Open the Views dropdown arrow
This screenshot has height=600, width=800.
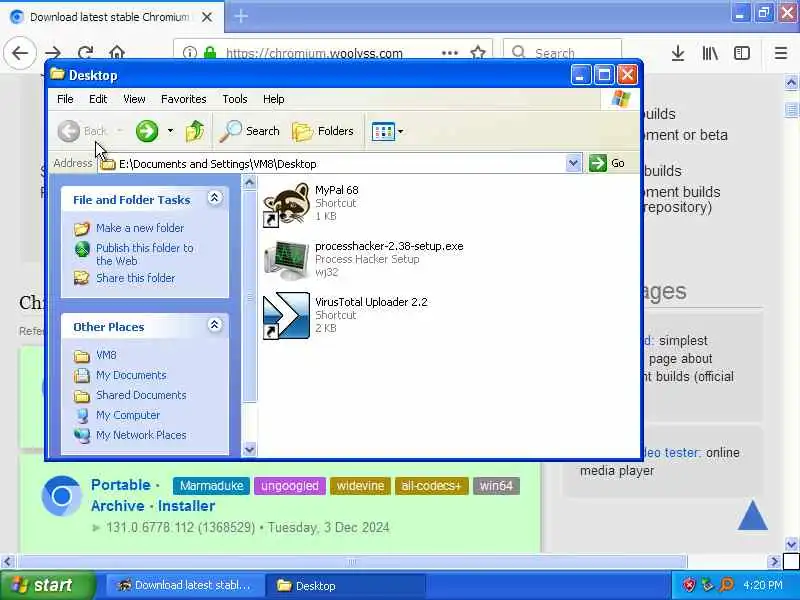point(401,131)
